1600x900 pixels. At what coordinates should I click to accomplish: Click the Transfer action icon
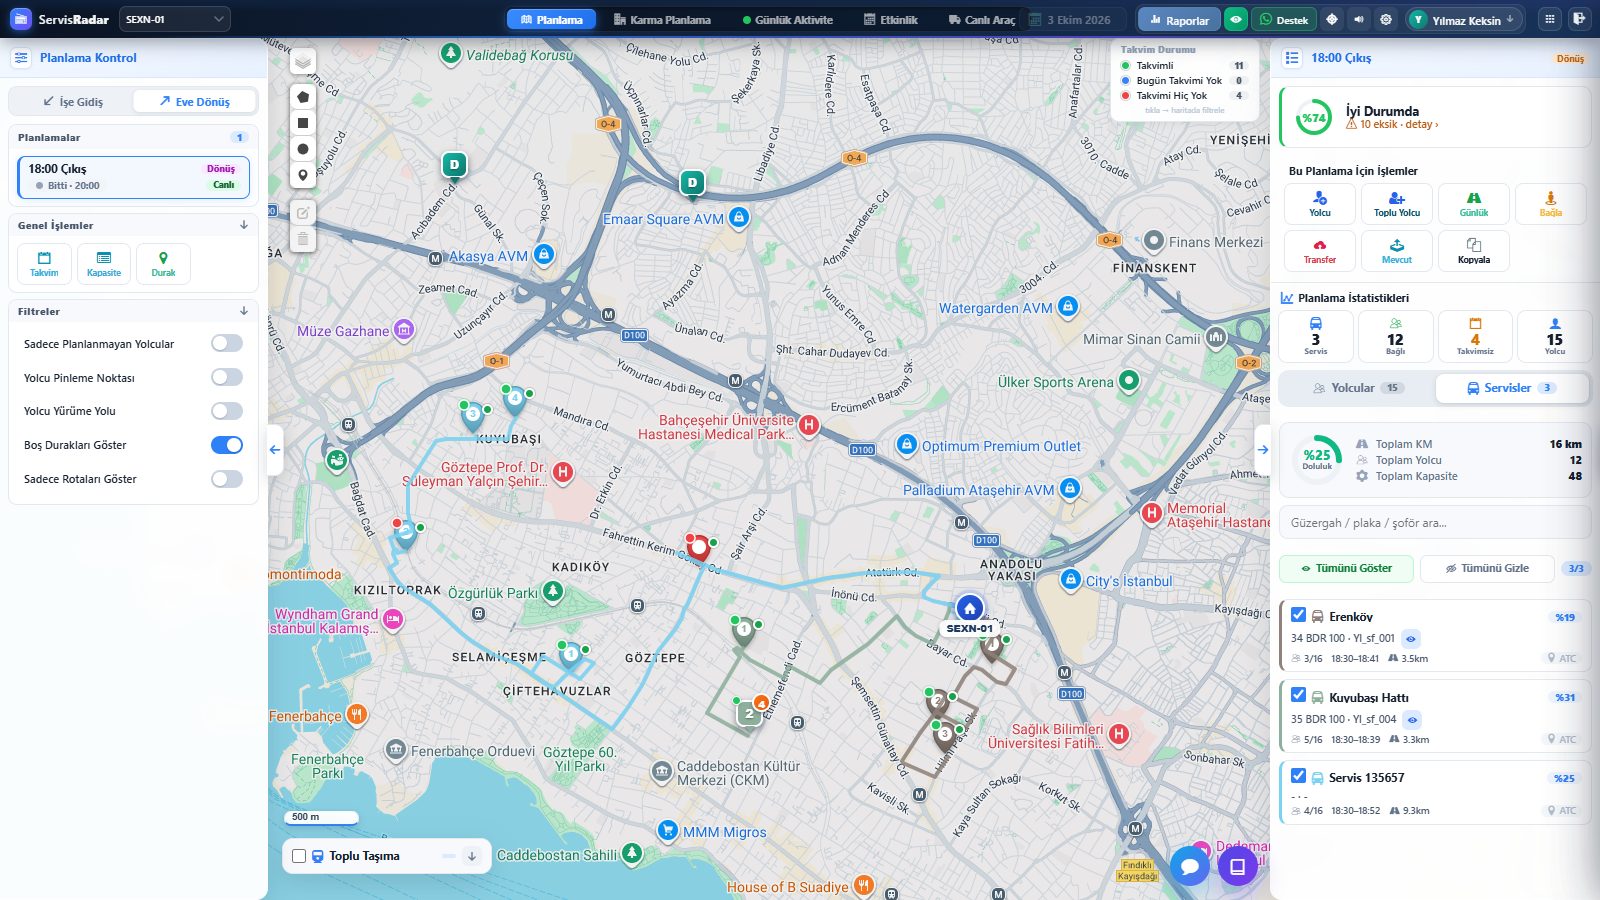(x=1320, y=251)
